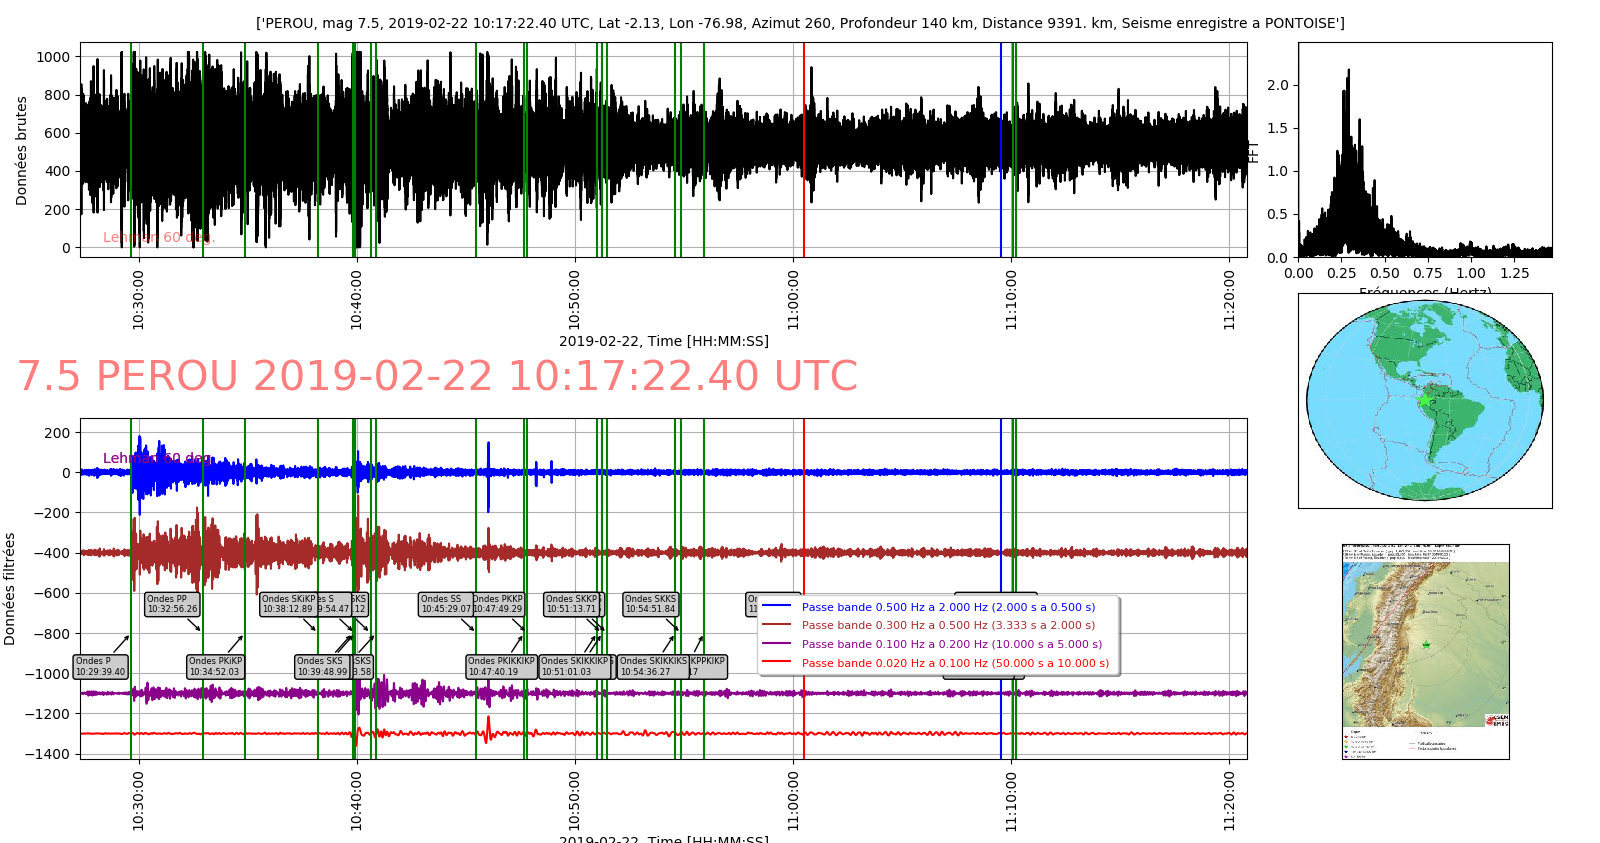Click the Ondes SKKS 10:54:51.84 label

(650, 604)
